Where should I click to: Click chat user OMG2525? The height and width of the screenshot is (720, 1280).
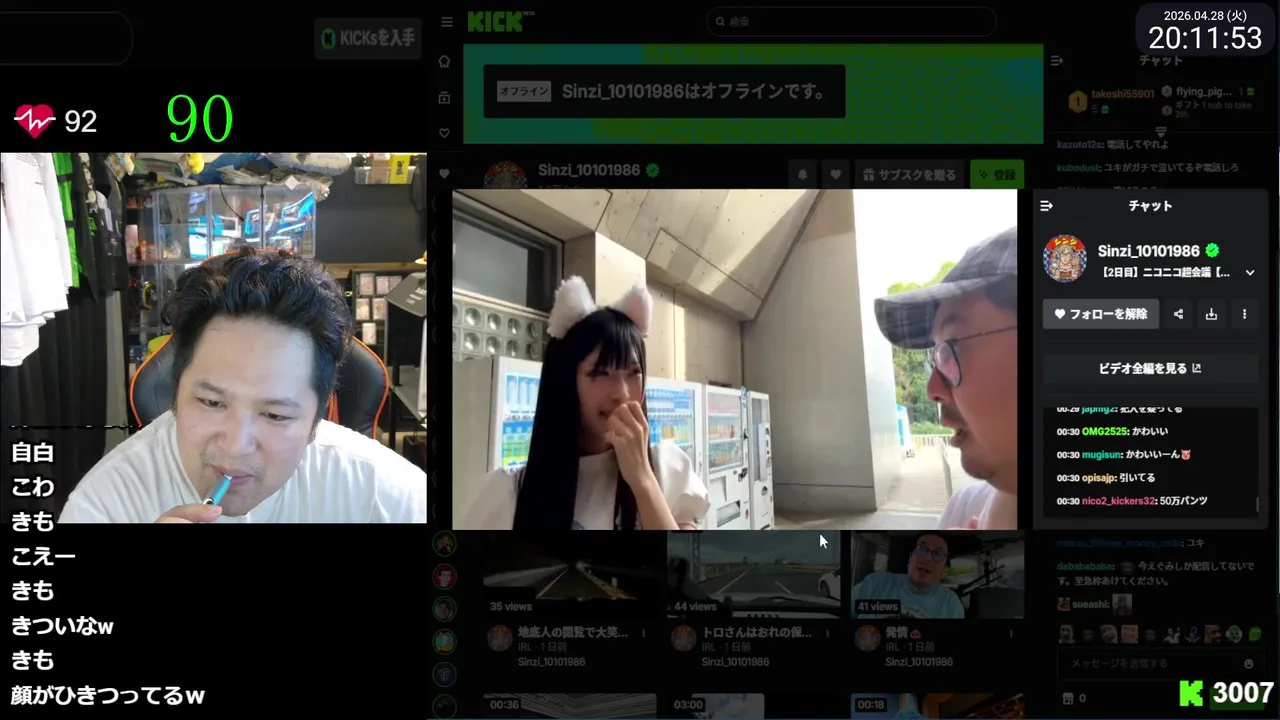point(1104,431)
